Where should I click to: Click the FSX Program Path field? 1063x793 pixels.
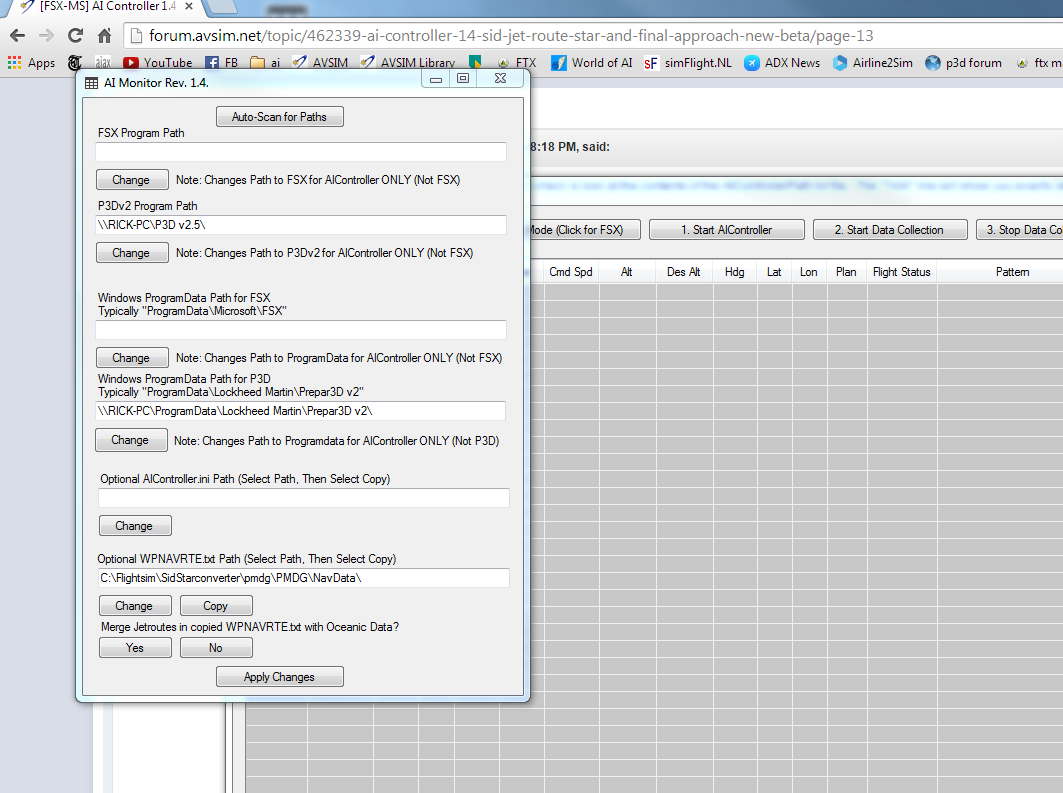[301, 152]
